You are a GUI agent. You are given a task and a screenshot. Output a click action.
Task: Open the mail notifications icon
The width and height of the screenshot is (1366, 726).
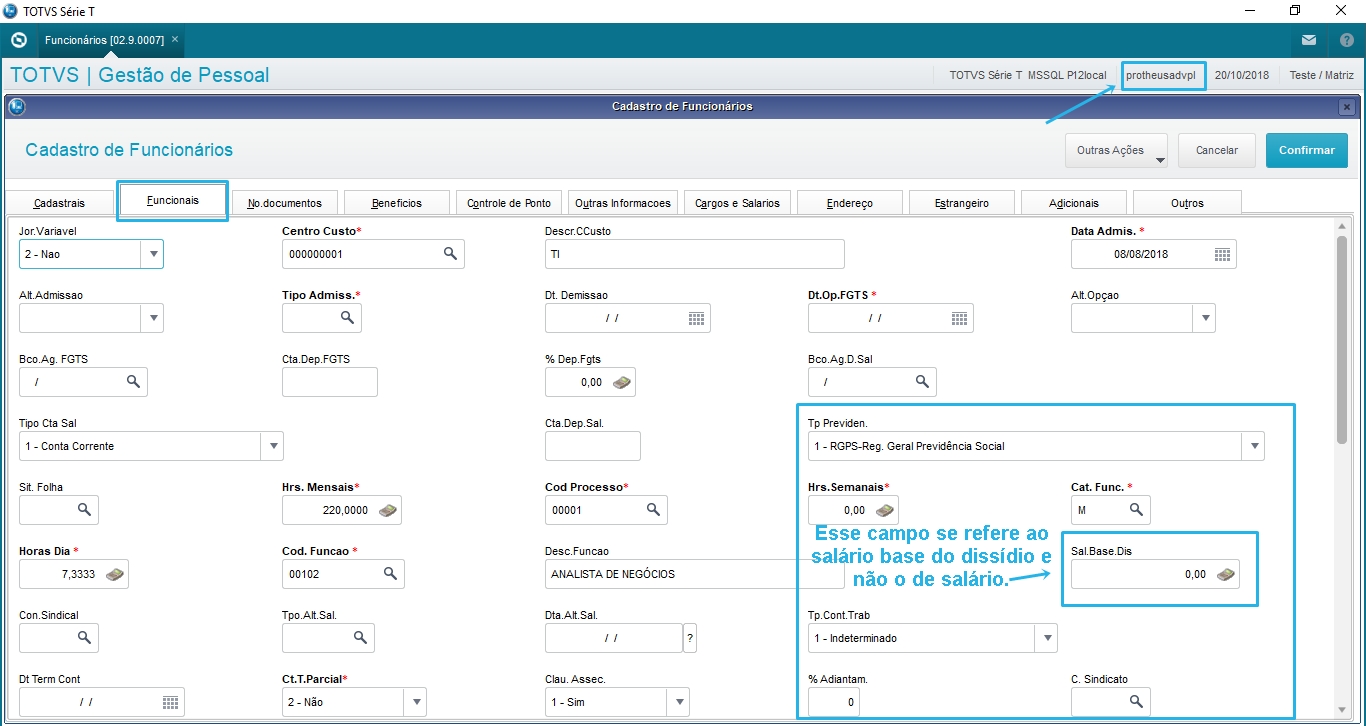pos(1309,41)
